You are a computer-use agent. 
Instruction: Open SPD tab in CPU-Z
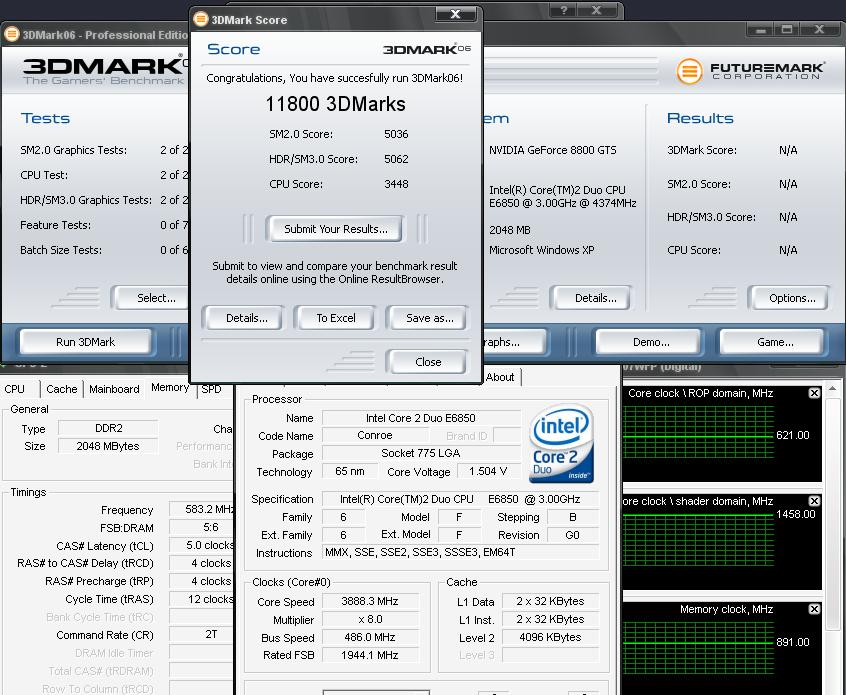(212, 389)
